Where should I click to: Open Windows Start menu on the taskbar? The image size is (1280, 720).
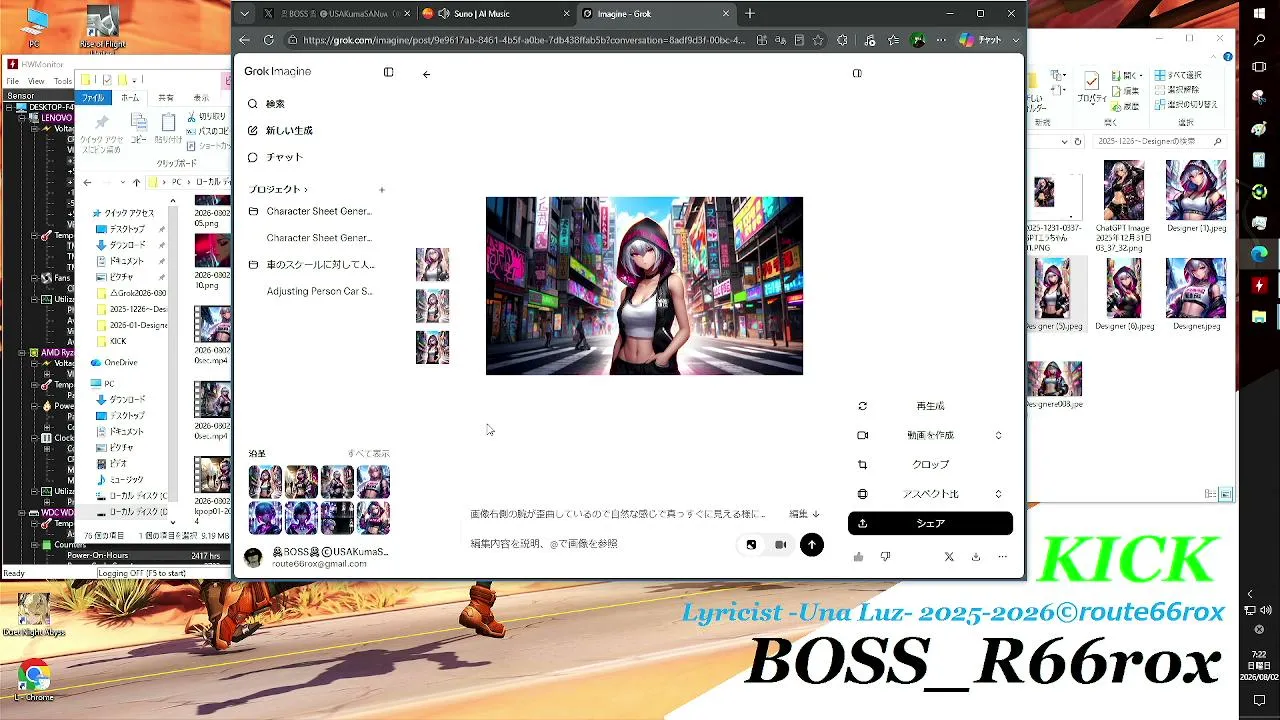[x=1259, y=13]
